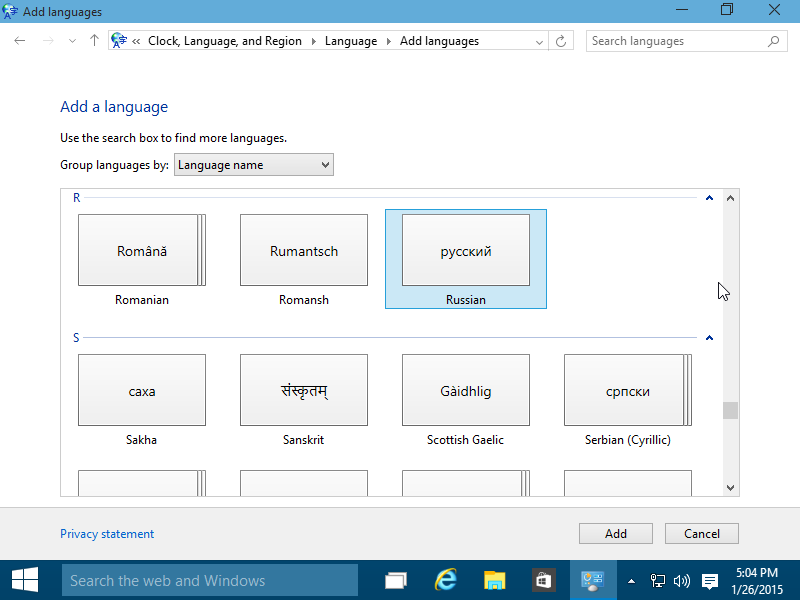Click the Add button
This screenshot has width=800, height=600.
point(616,534)
